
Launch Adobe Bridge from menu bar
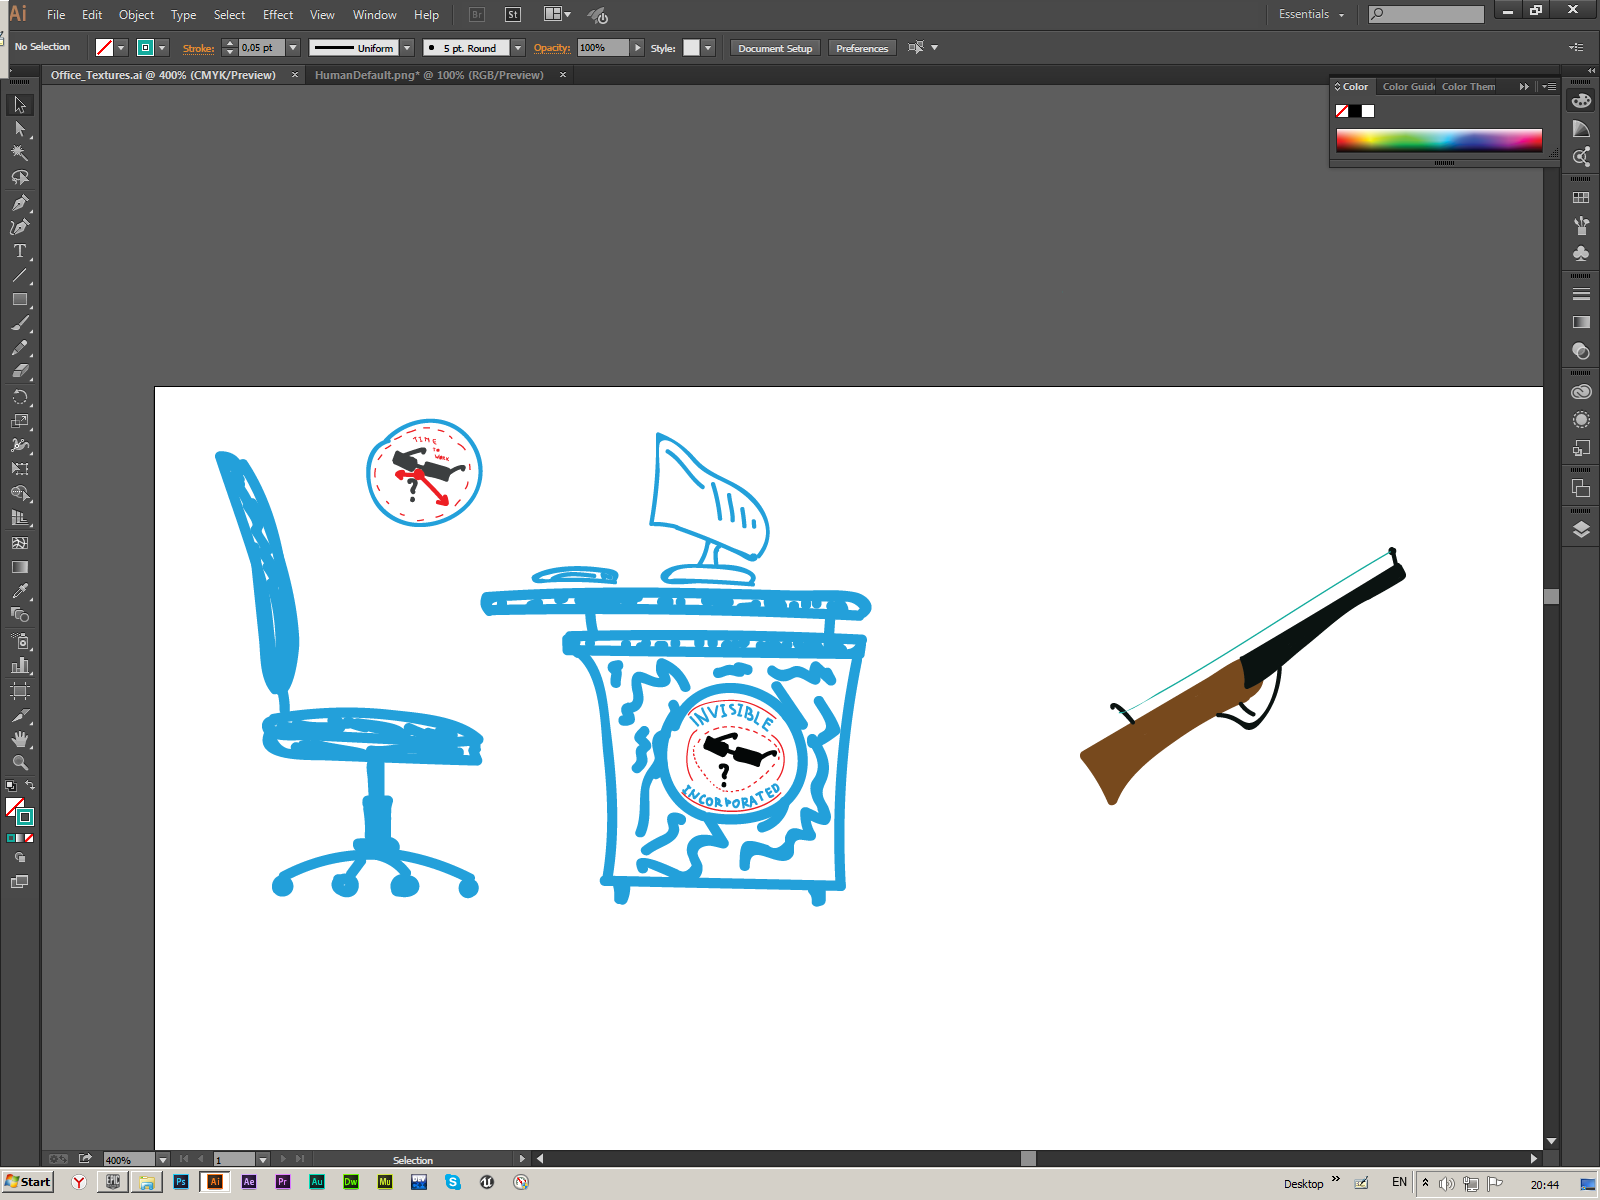(x=477, y=15)
